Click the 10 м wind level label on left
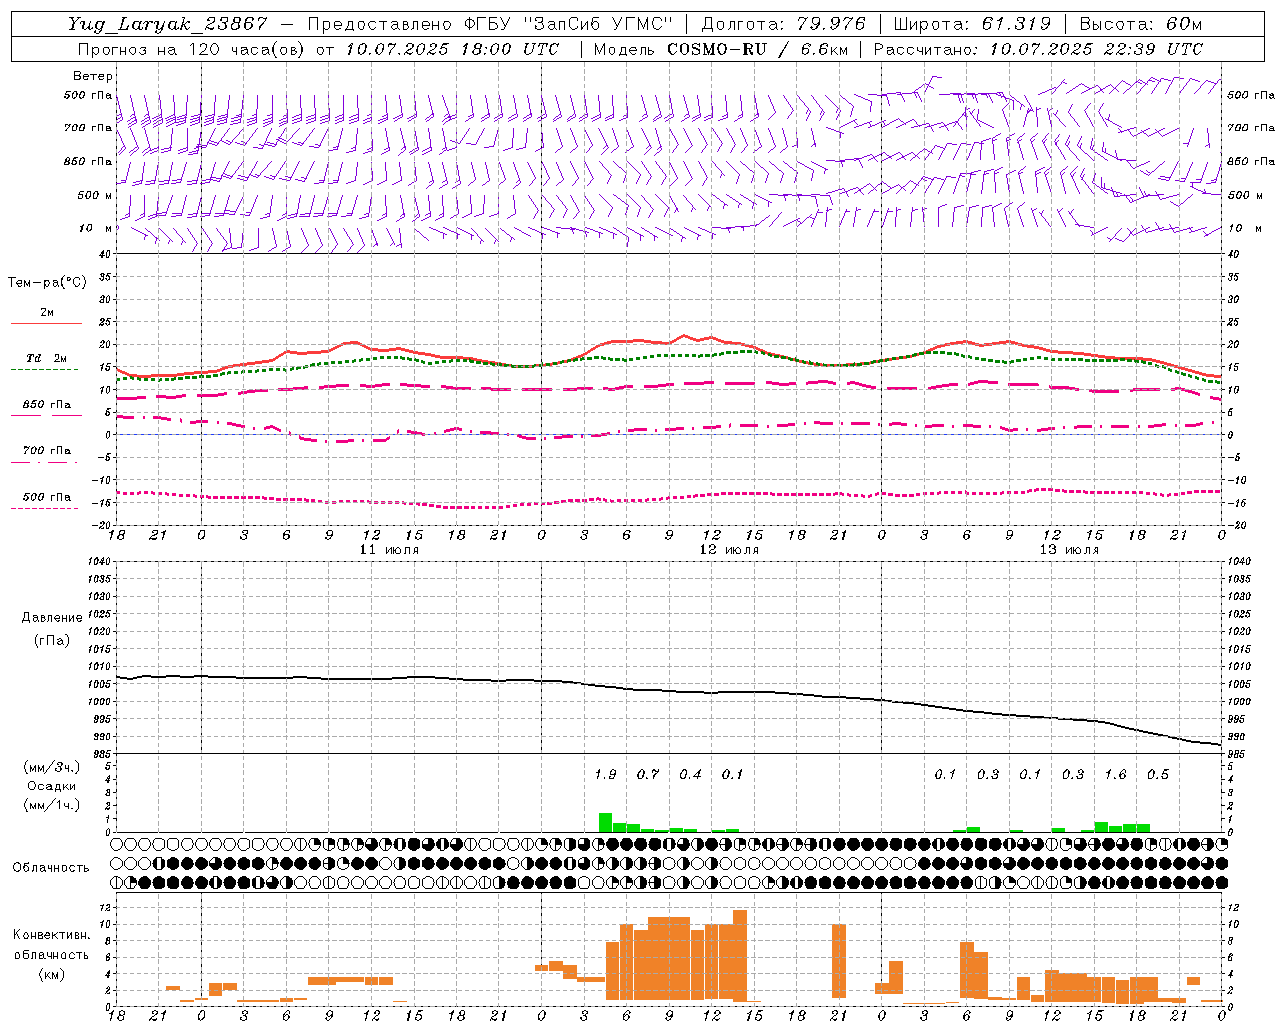The width and height of the screenshot is (1280, 1024). [x=95, y=228]
